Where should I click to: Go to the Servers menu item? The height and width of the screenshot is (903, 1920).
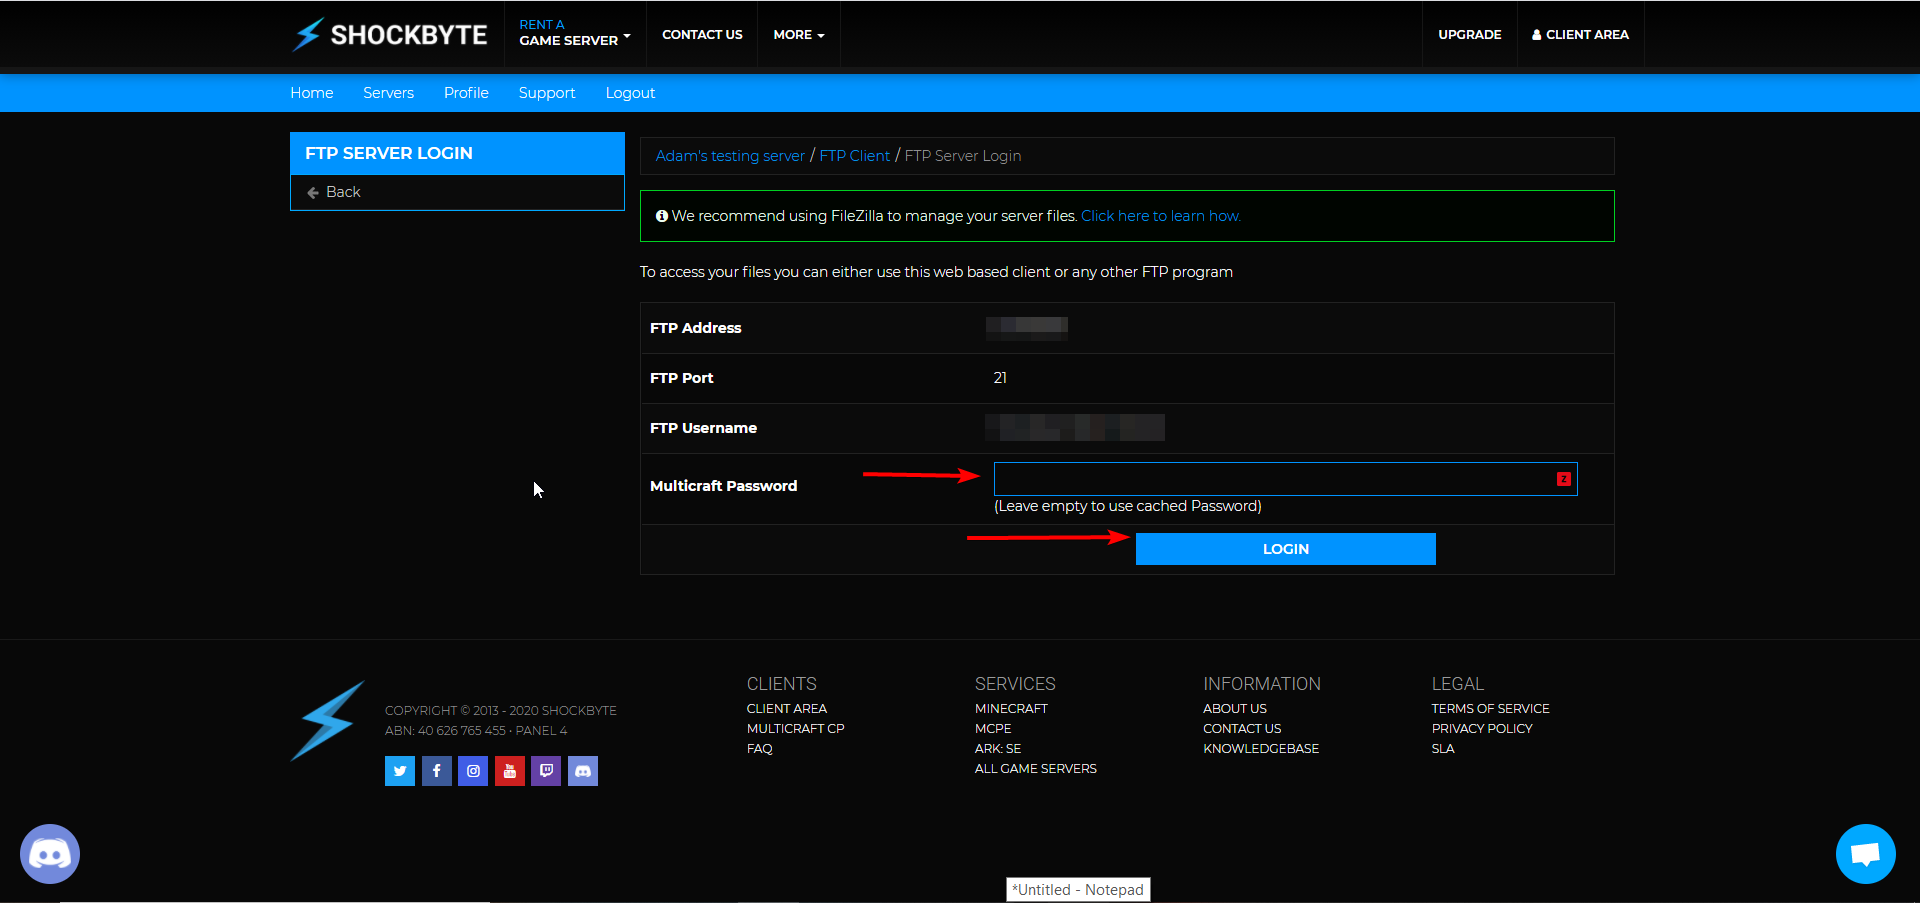[x=388, y=92]
